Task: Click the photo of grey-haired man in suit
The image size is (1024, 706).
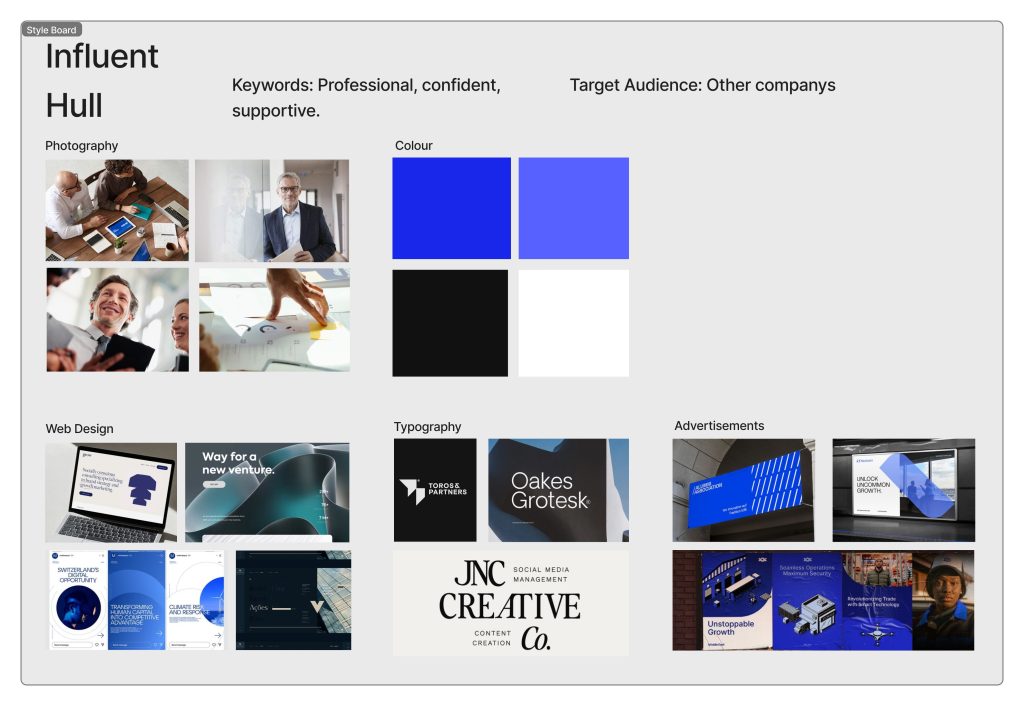Action: [x=272, y=210]
